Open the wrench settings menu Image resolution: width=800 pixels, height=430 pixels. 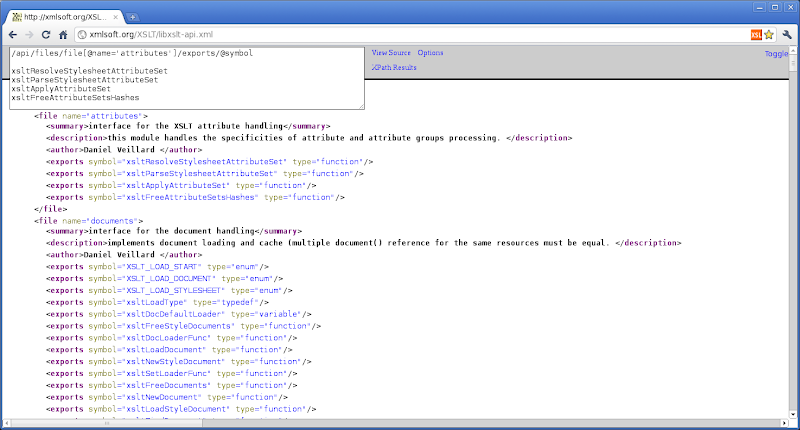(787, 35)
